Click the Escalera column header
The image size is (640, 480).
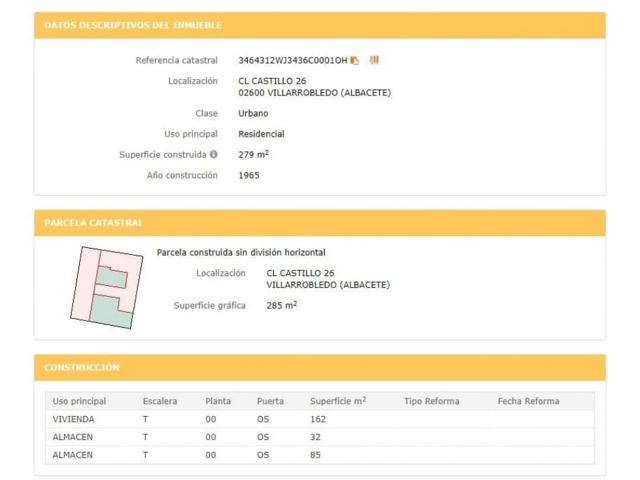160,401
